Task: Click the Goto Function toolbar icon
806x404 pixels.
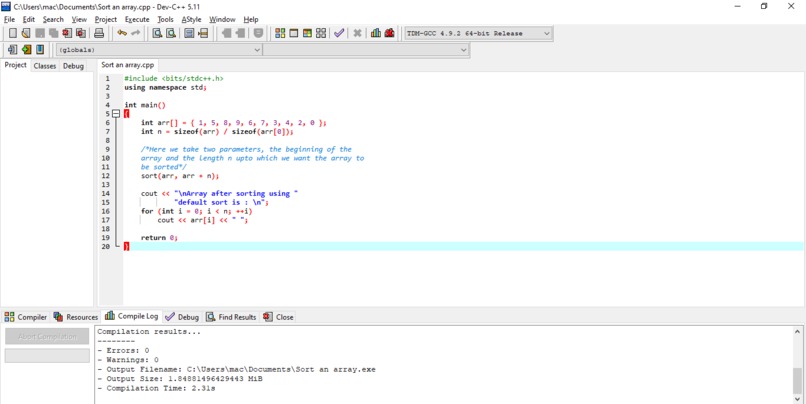Action: [189, 33]
